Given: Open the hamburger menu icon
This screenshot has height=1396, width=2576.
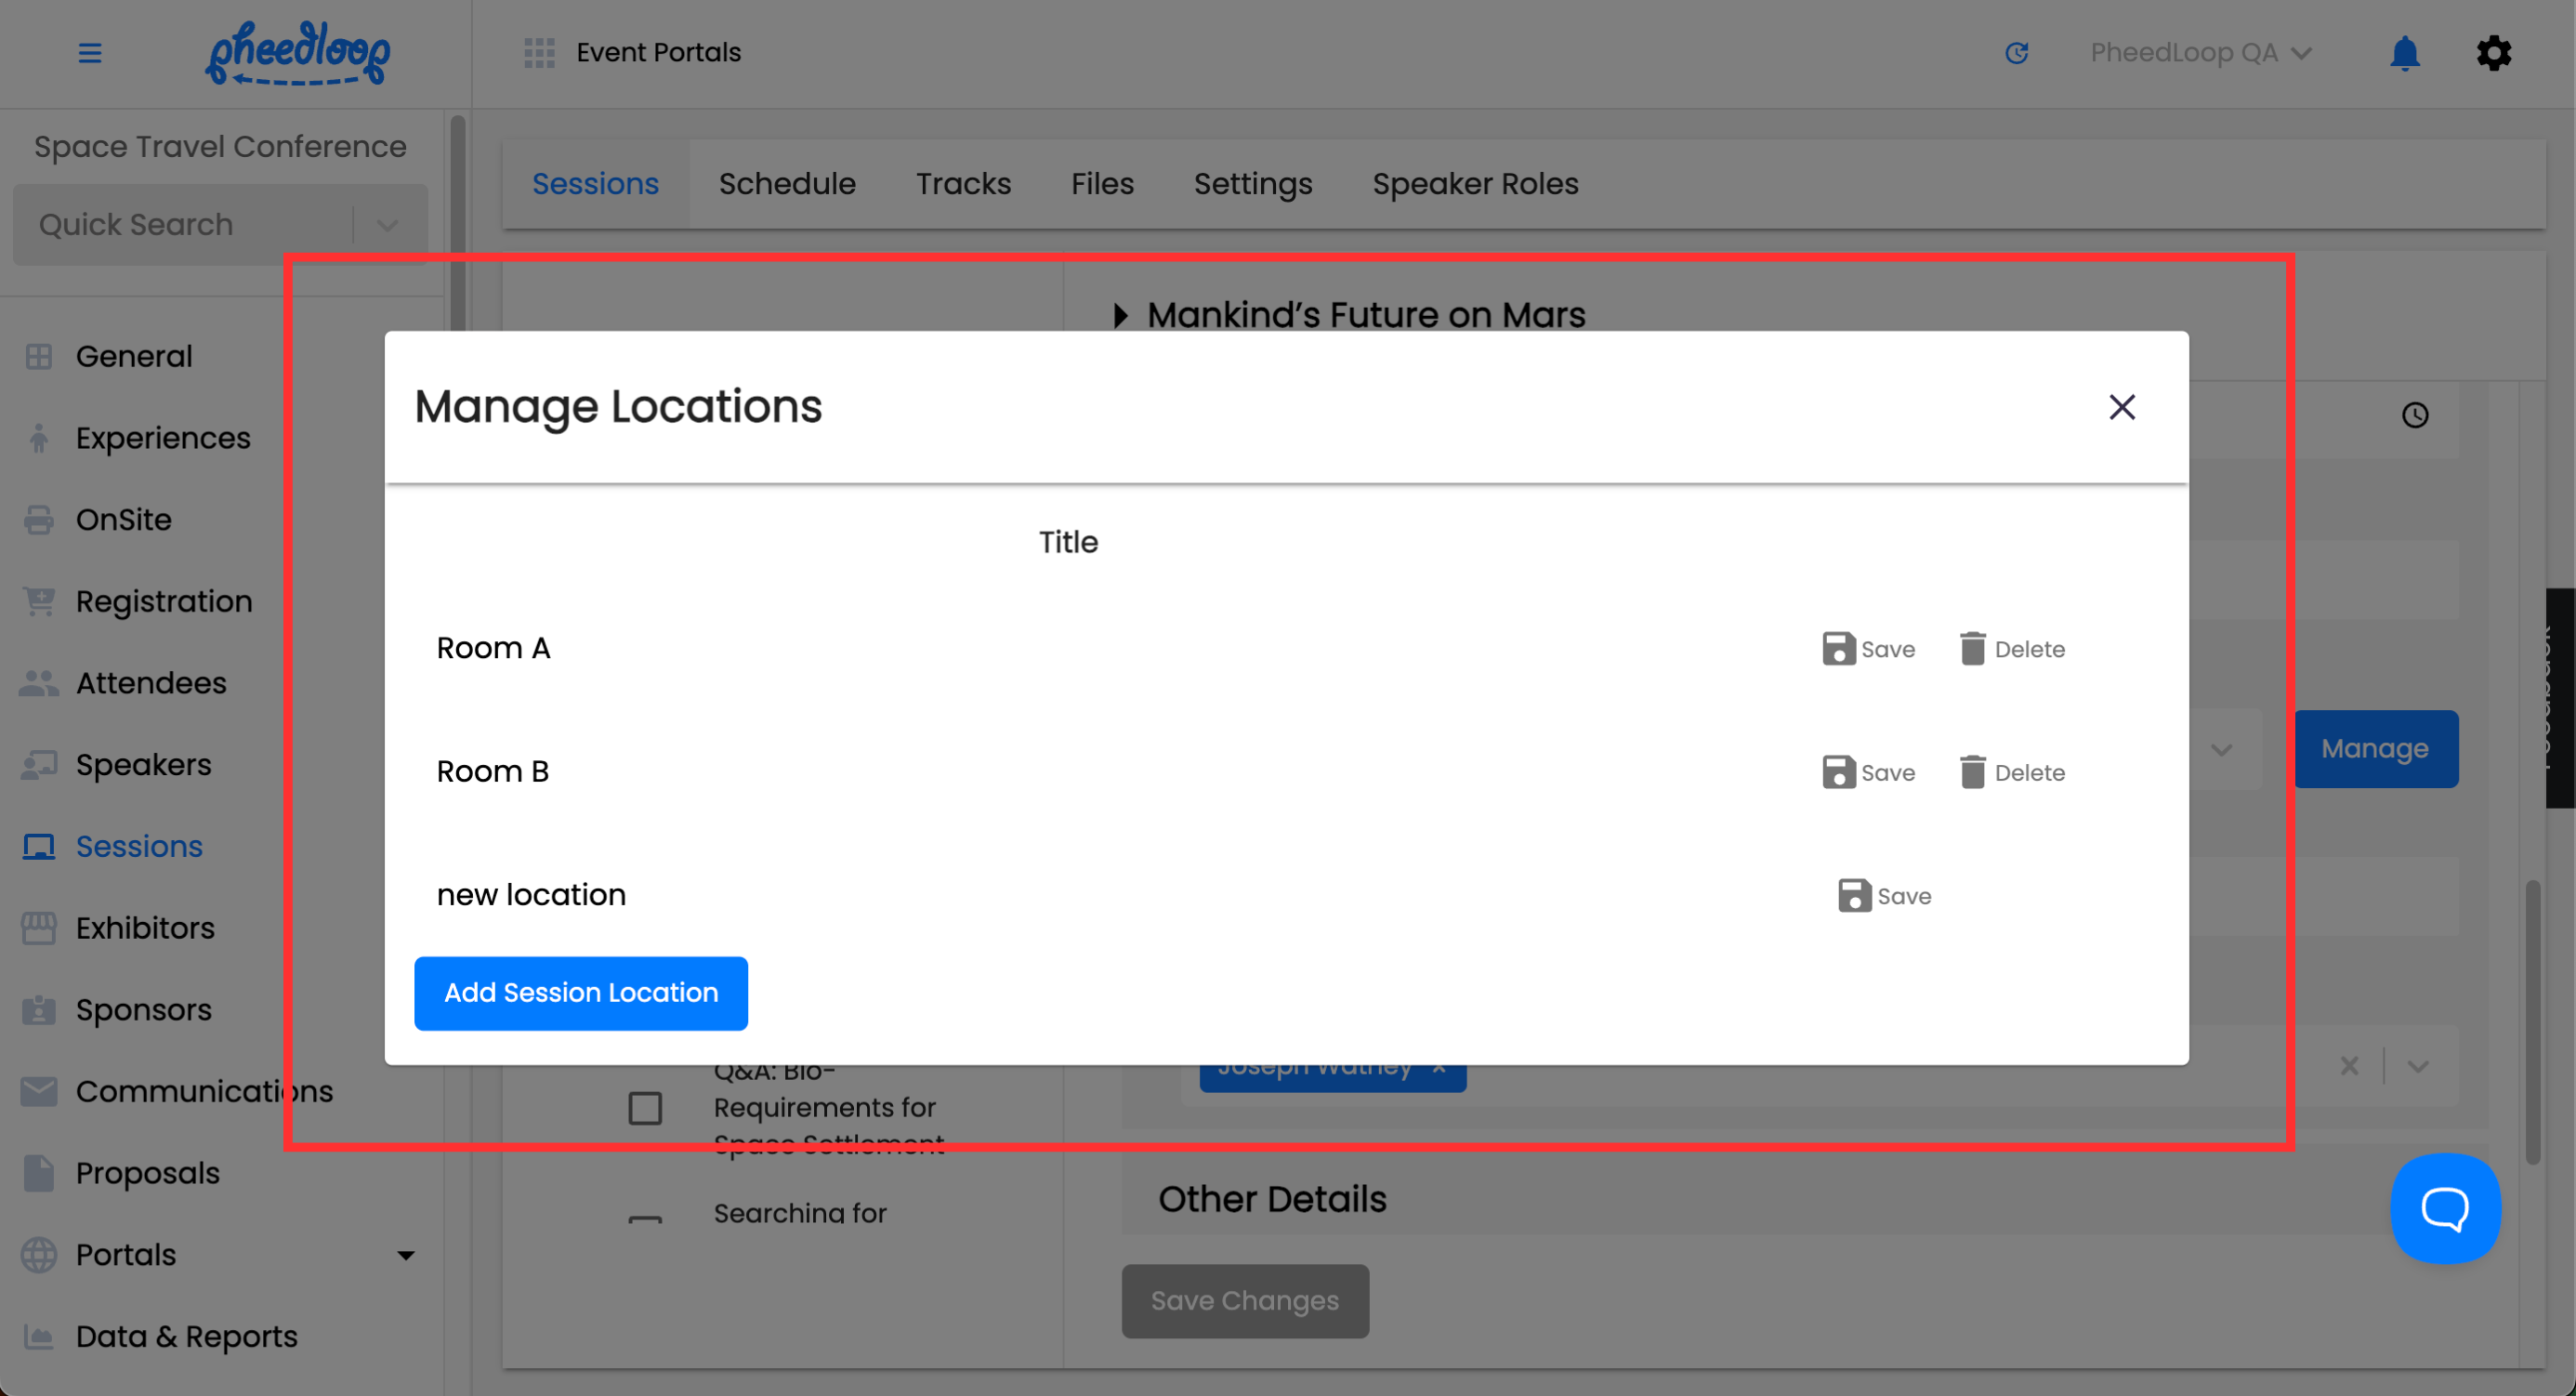Looking at the screenshot, I should click(x=90, y=53).
